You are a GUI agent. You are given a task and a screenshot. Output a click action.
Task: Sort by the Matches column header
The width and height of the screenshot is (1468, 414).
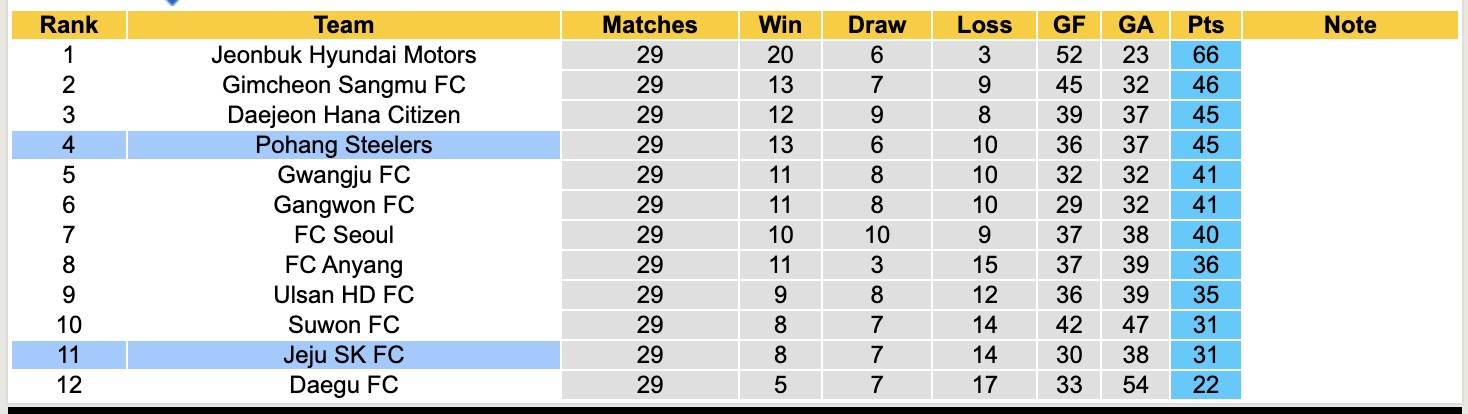tap(649, 25)
